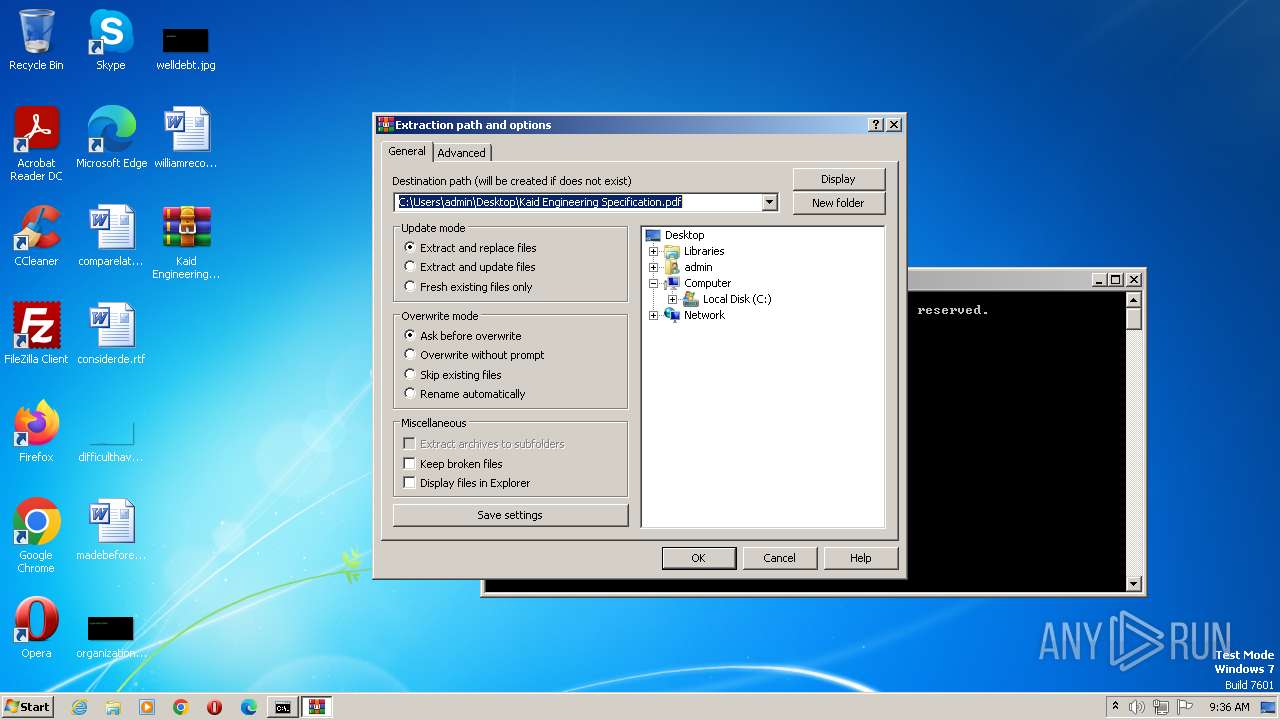The width and height of the screenshot is (1280, 720).
Task: Launch Microsoft Edge desktop shortcut
Action: point(111,138)
